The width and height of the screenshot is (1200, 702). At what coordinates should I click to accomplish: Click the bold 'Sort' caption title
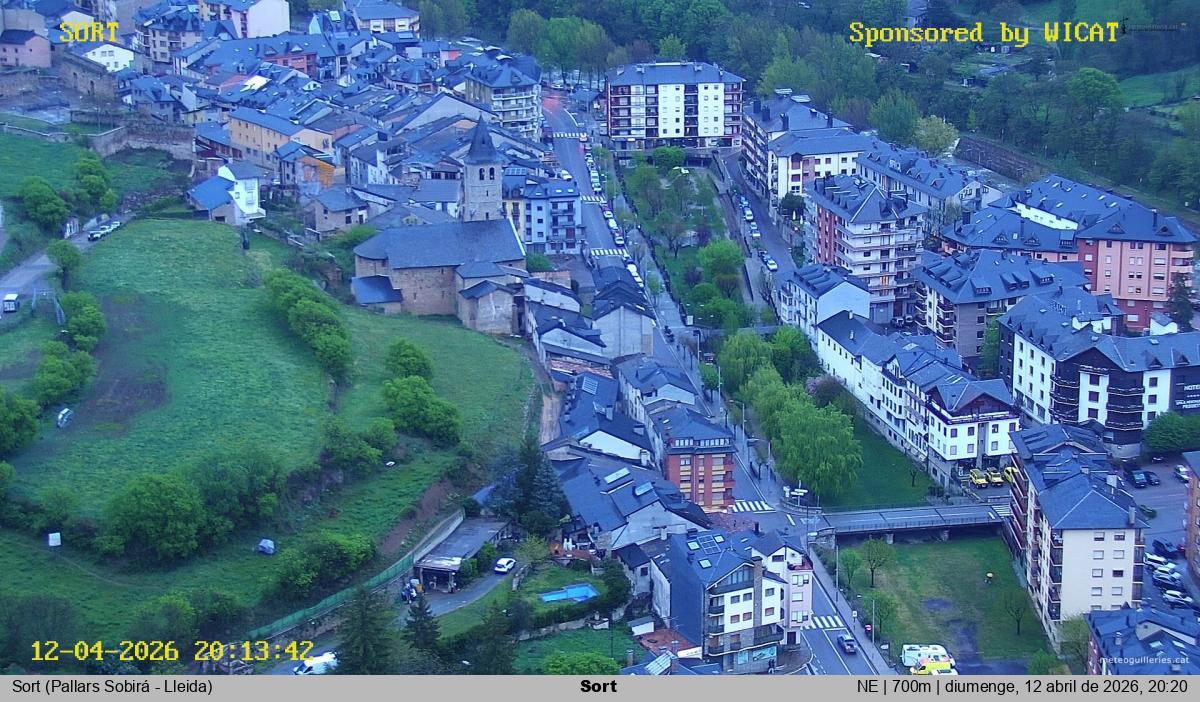(598, 686)
